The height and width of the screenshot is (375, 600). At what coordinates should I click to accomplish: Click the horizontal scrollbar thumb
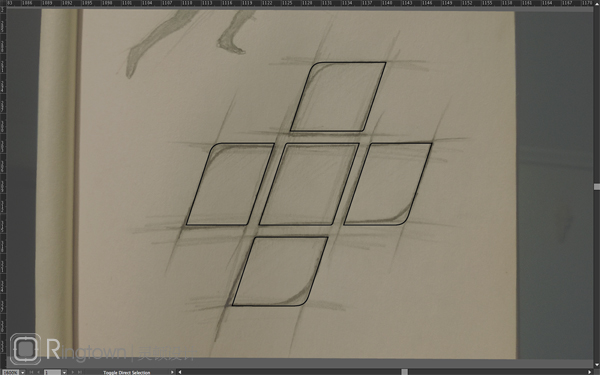pos(404,372)
